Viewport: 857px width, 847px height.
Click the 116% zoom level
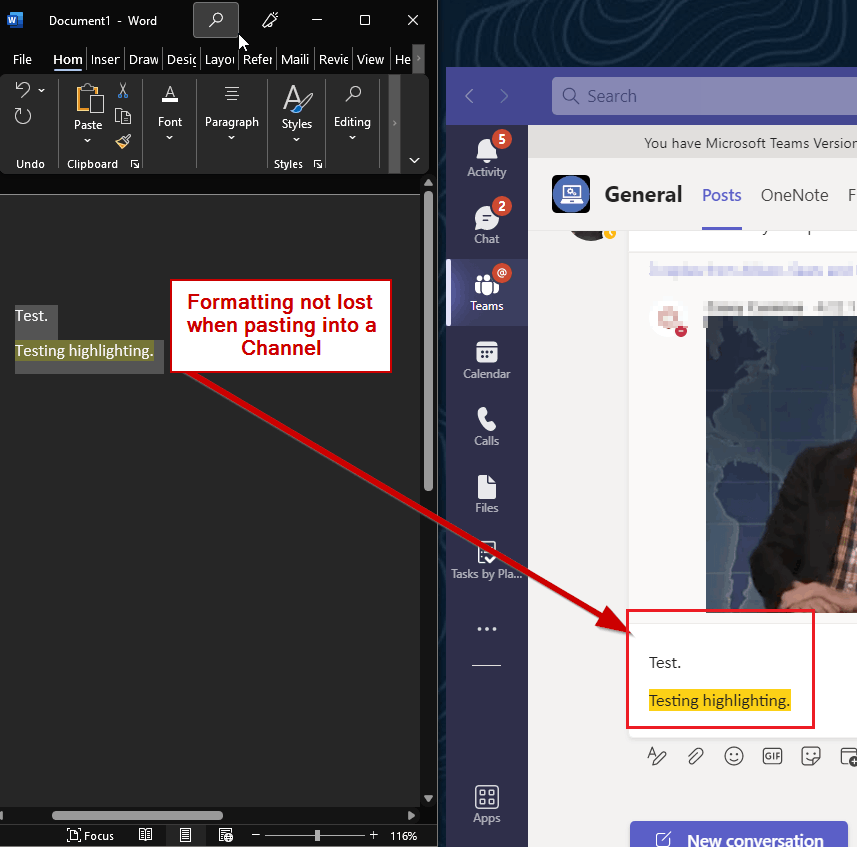[x=403, y=836]
